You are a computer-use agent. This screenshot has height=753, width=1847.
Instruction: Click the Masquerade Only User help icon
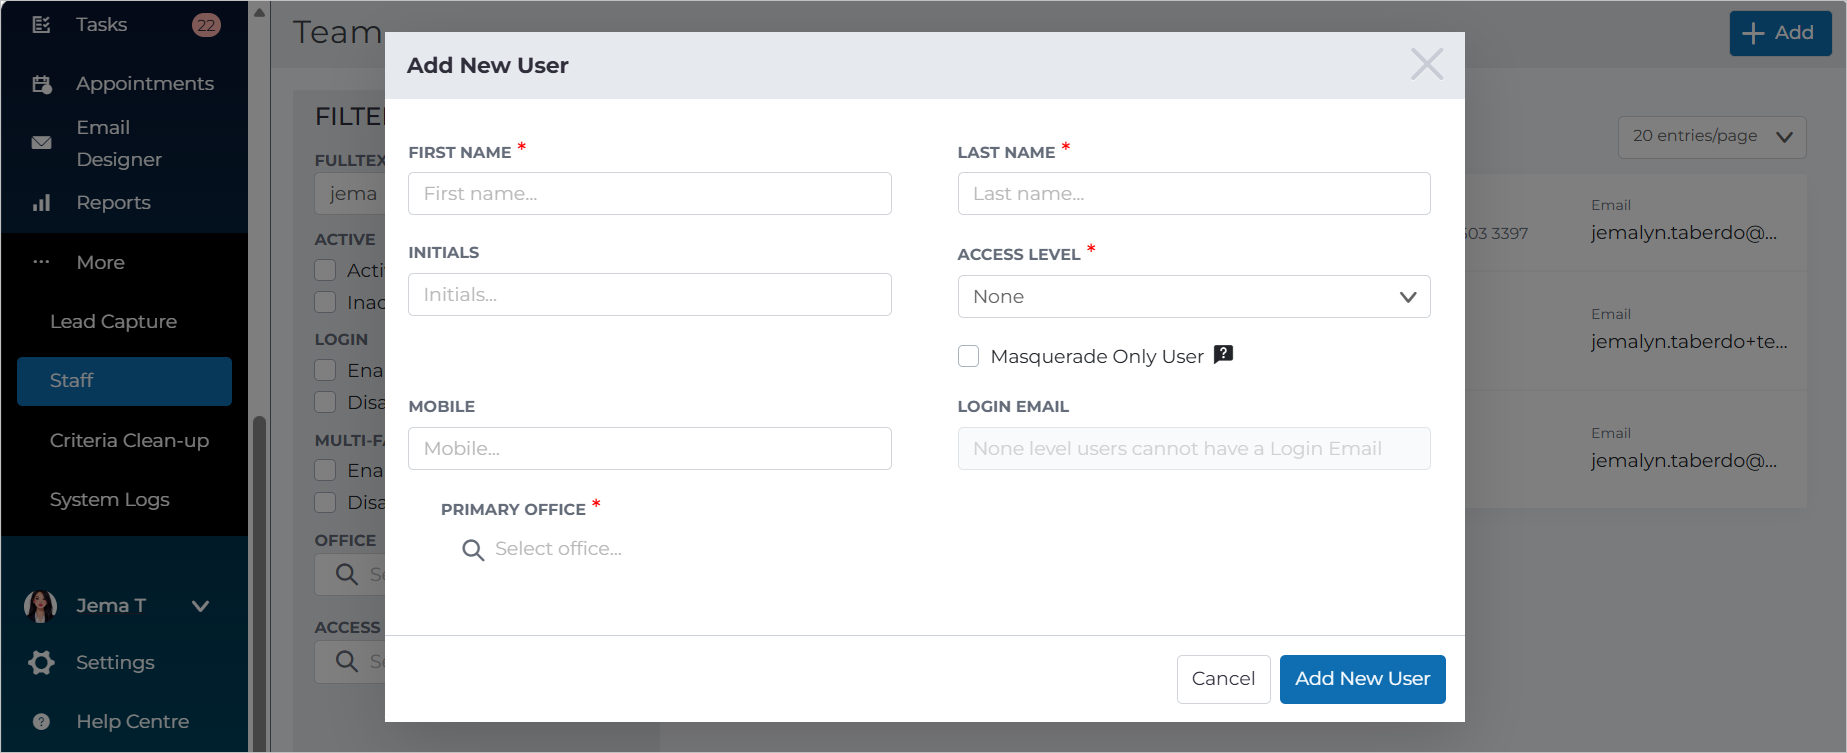(x=1223, y=354)
